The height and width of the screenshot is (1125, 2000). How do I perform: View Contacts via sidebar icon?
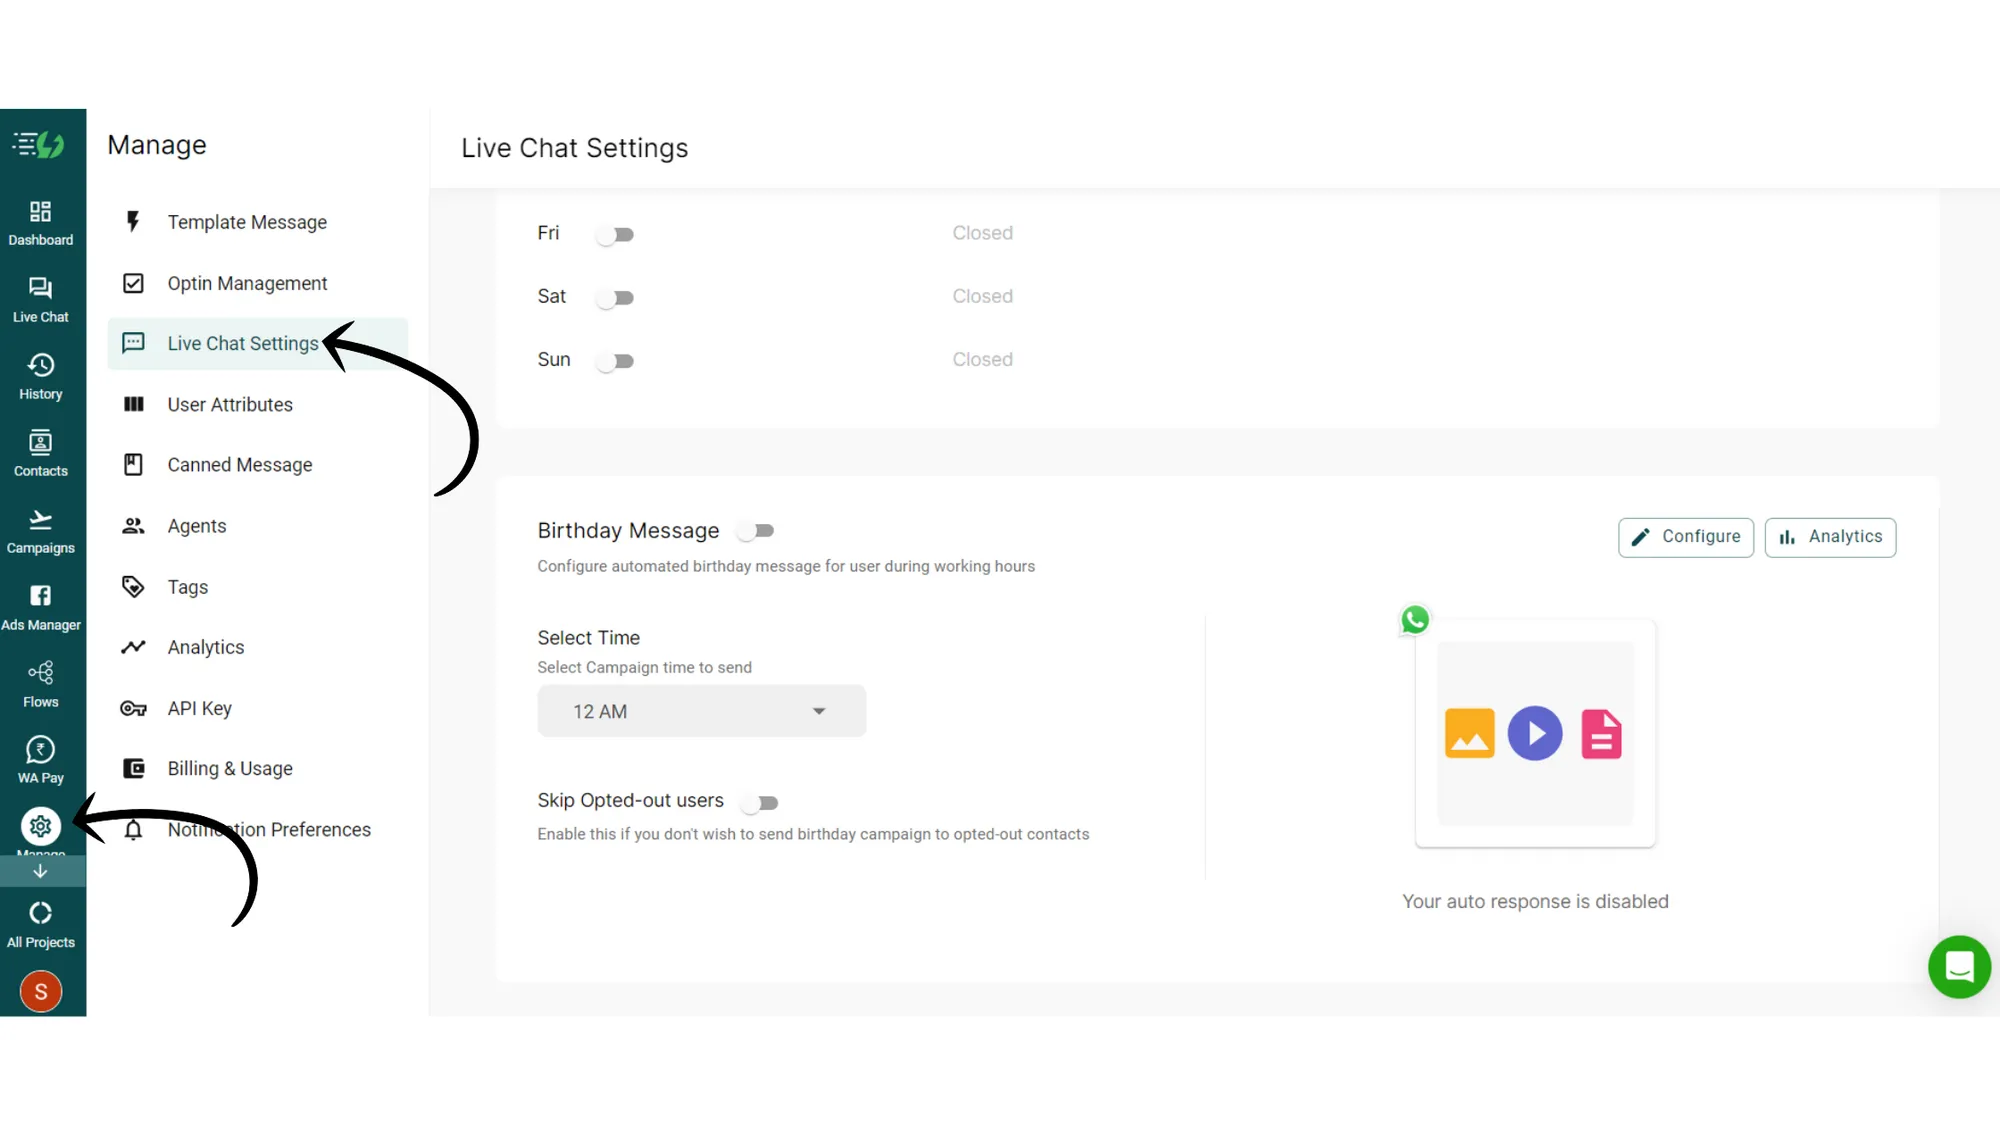click(x=40, y=450)
